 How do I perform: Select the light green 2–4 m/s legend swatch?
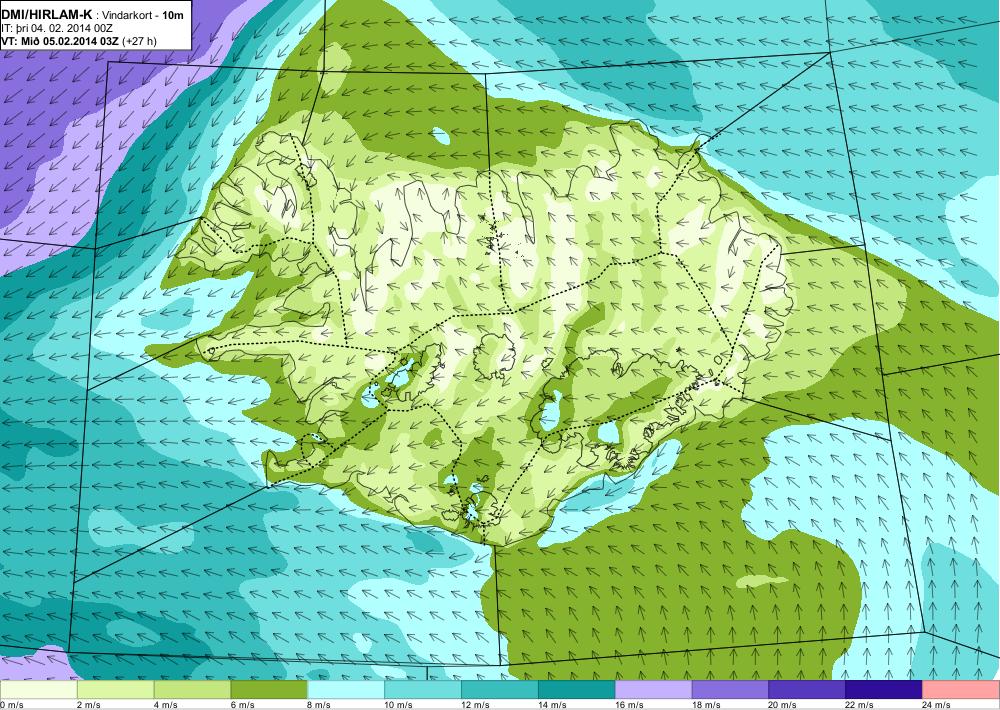point(115,690)
